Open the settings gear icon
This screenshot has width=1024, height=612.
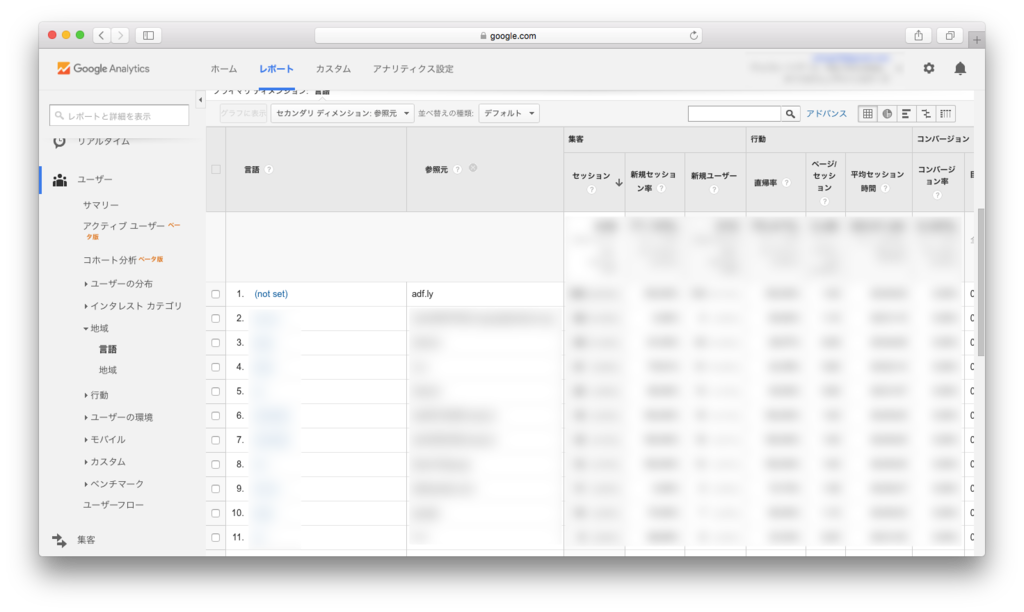pos(929,68)
